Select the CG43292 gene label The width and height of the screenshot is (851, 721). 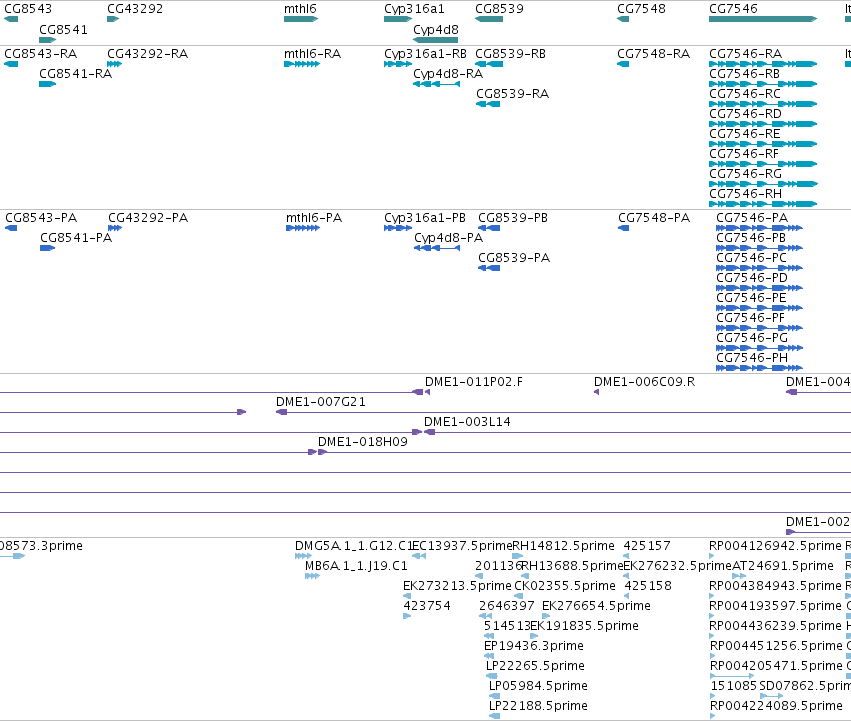tap(135, 9)
